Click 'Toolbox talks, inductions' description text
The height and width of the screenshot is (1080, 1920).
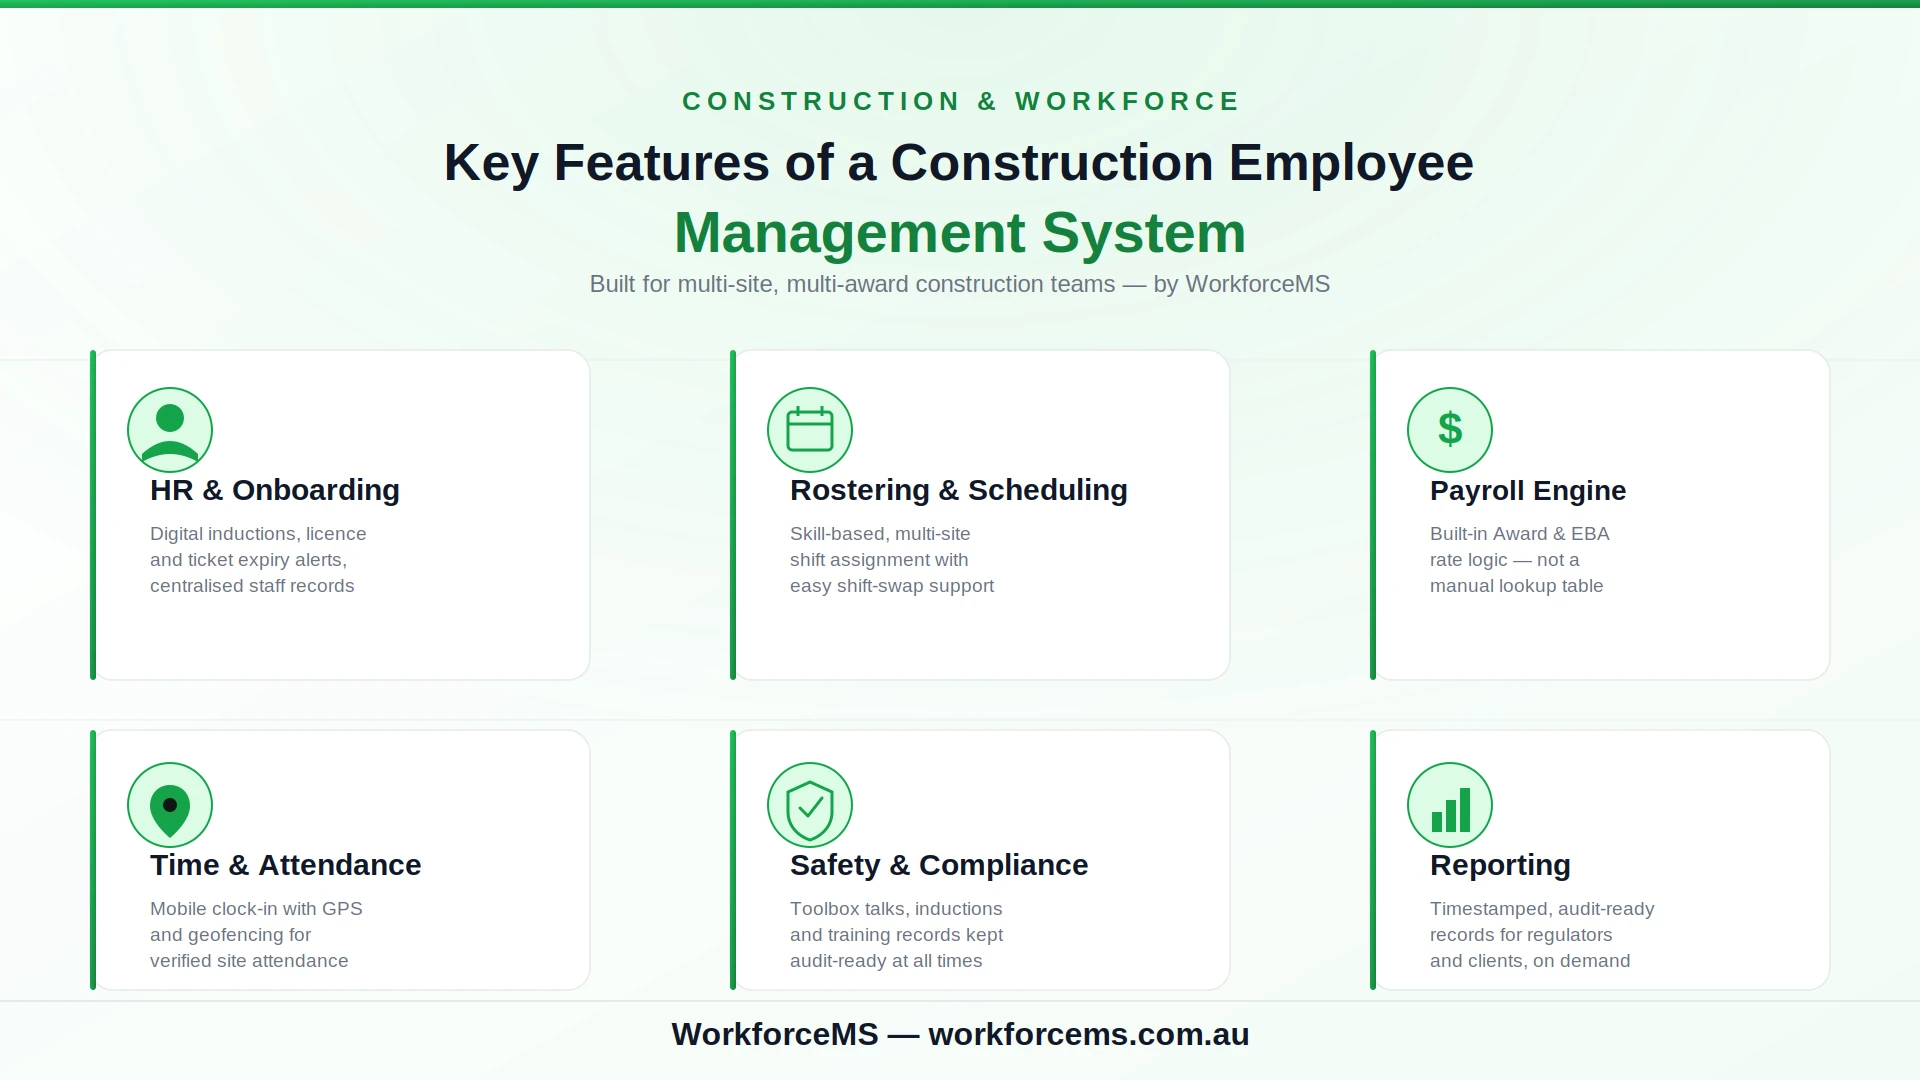pyautogui.click(x=896, y=909)
